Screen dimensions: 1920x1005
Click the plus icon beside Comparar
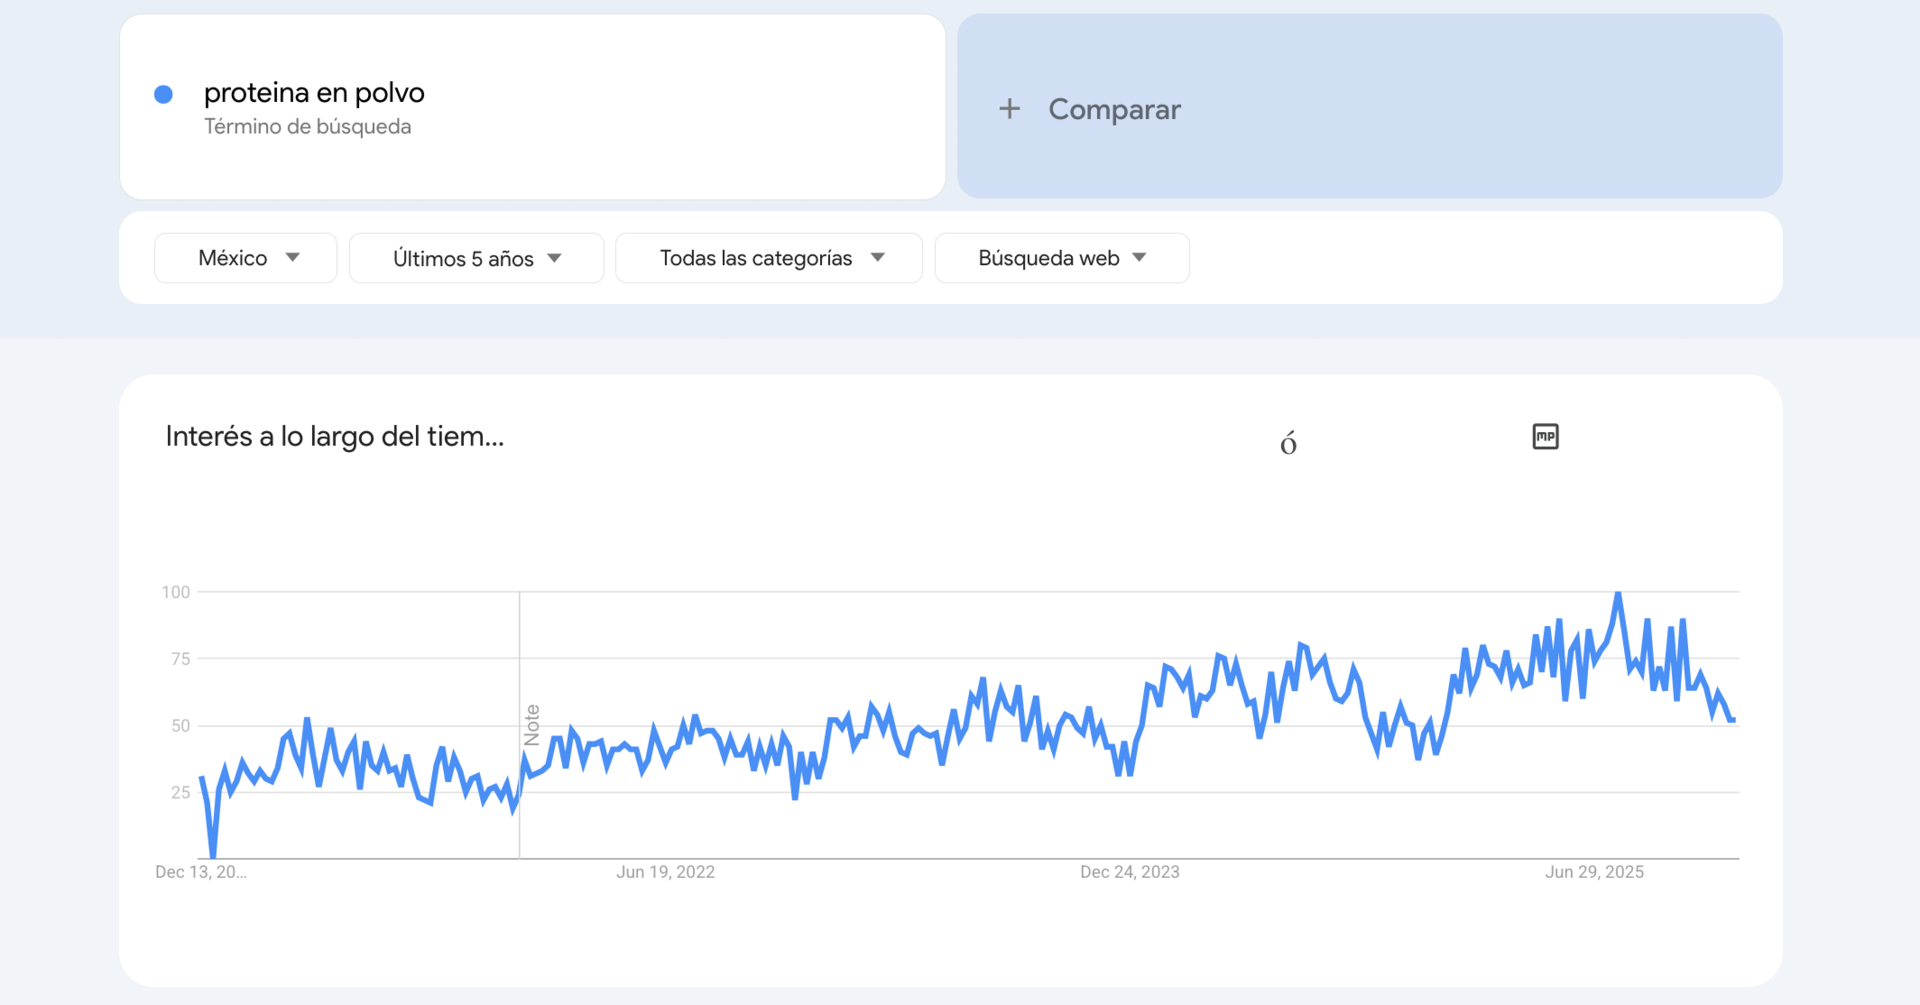coord(1009,109)
